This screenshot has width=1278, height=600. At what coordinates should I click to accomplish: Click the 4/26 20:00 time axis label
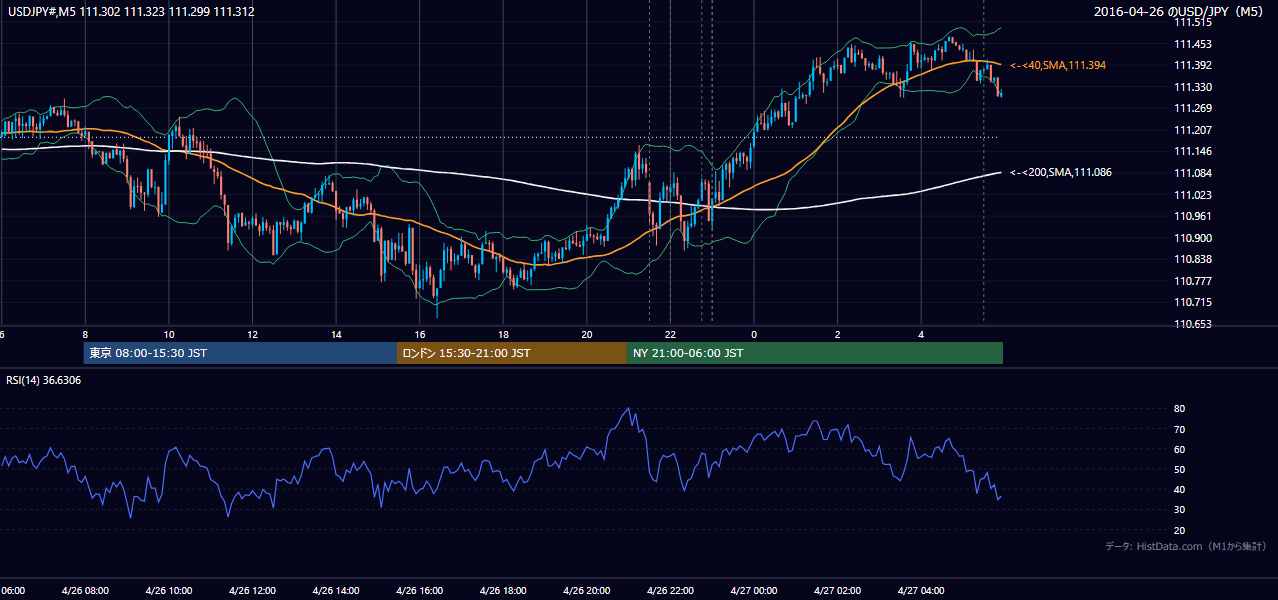[x=586, y=590]
